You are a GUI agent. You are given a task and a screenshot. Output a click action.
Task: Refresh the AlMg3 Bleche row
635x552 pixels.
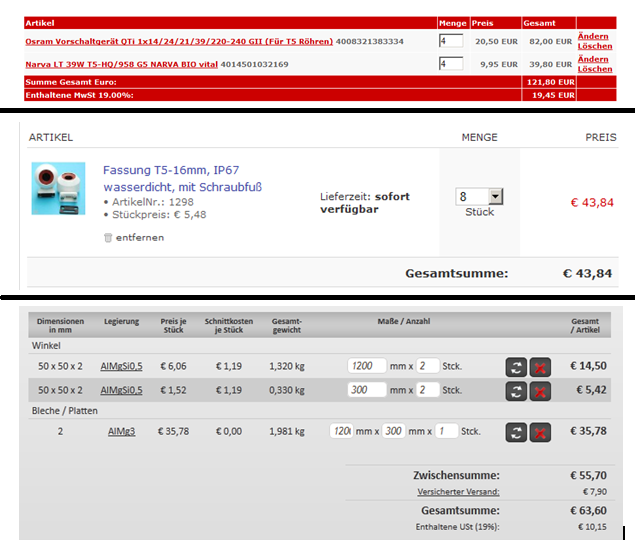pos(516,432)
